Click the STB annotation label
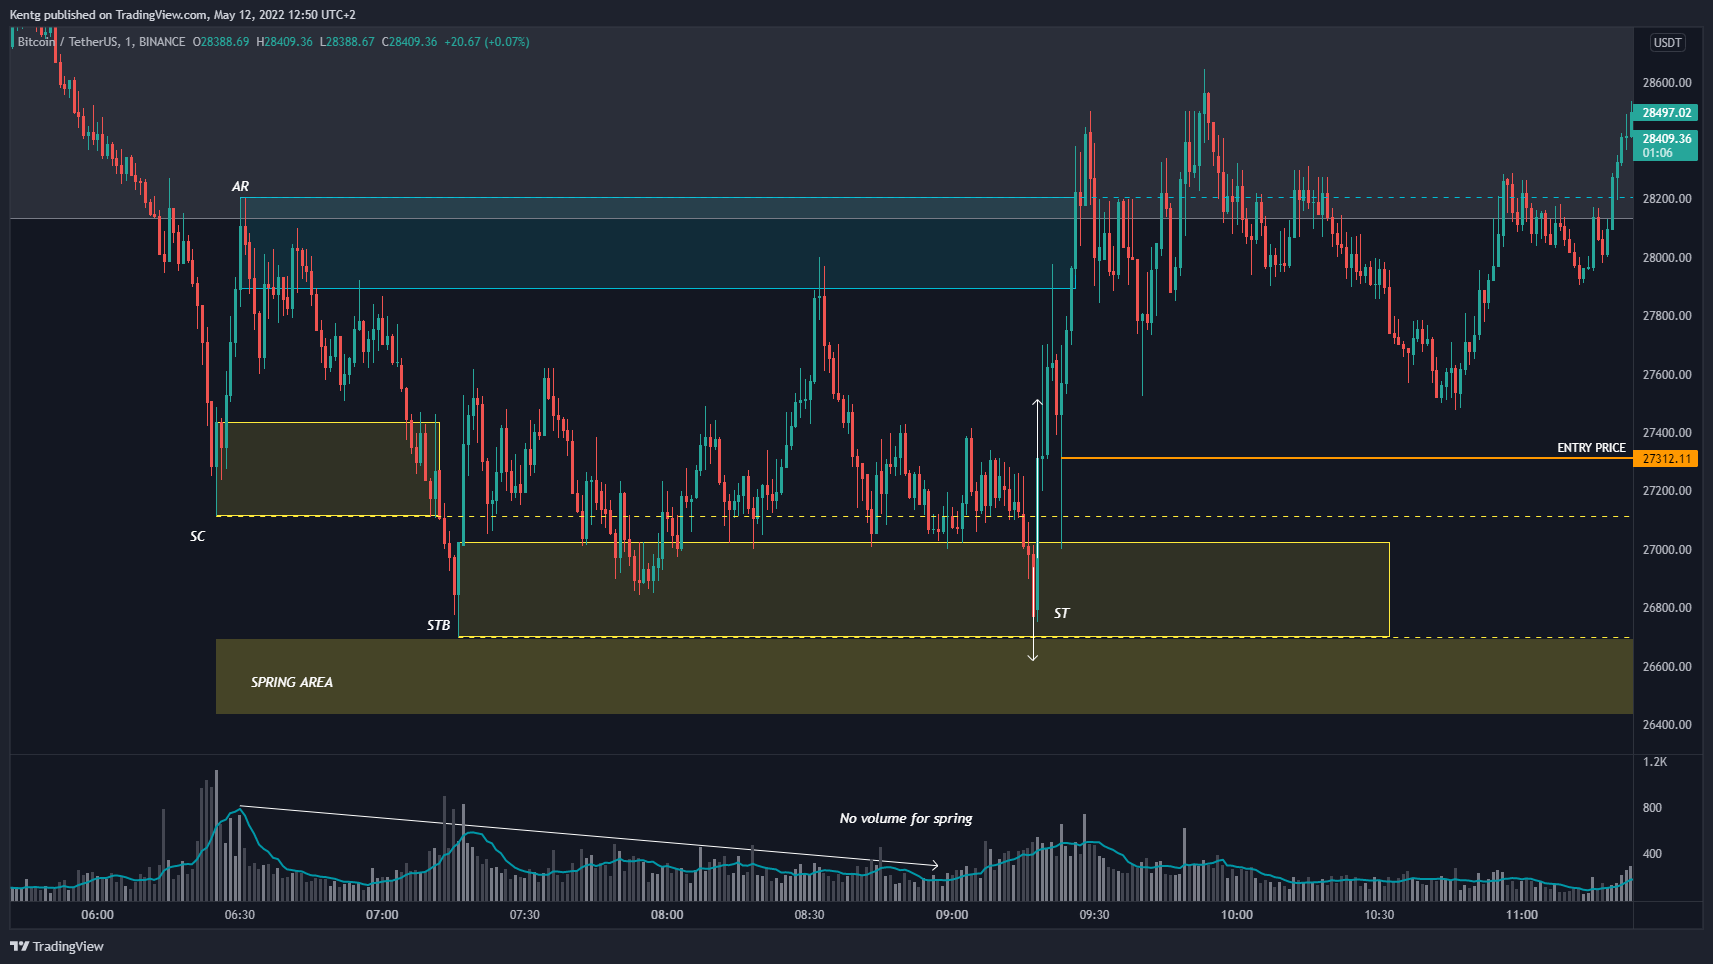The image size is (1713, 964). click(x=438, y=625)
